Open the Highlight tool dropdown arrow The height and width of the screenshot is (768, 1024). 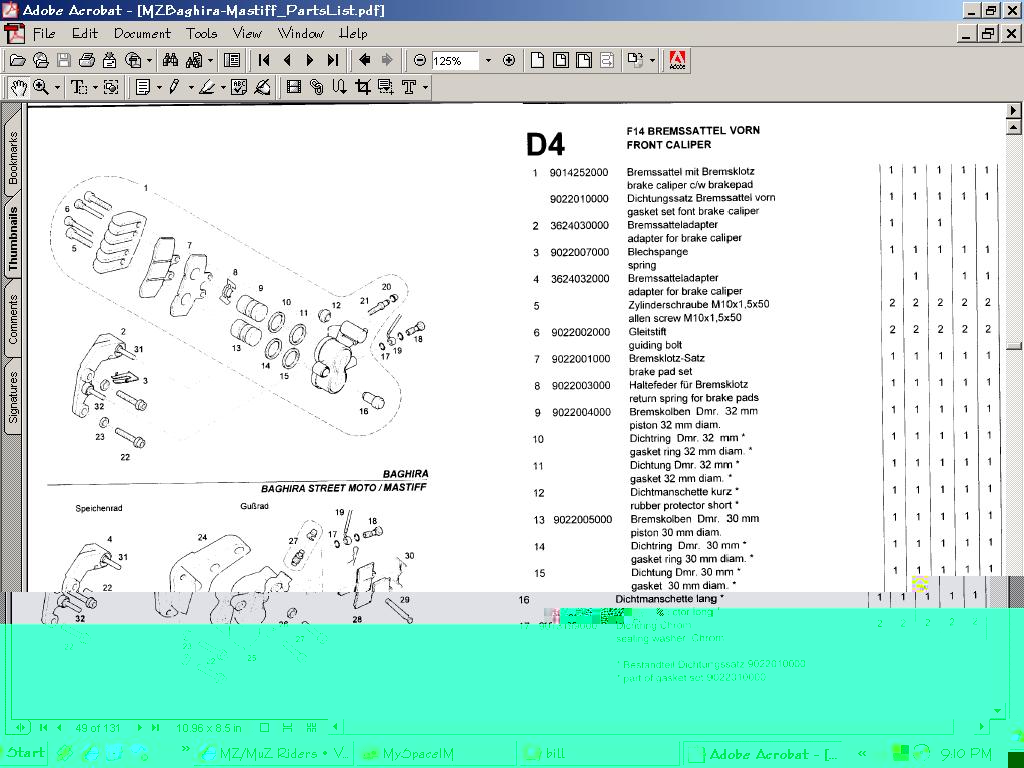coord(223,87)
